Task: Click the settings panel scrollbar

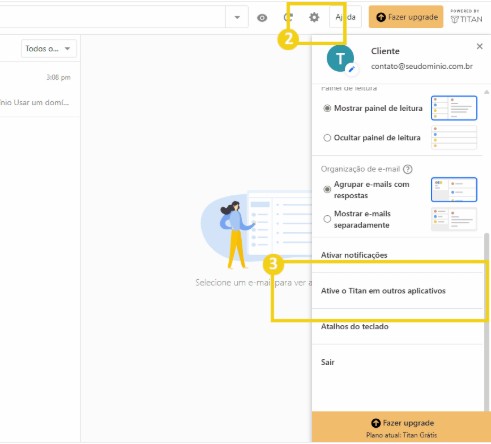Action: [487, 322]
